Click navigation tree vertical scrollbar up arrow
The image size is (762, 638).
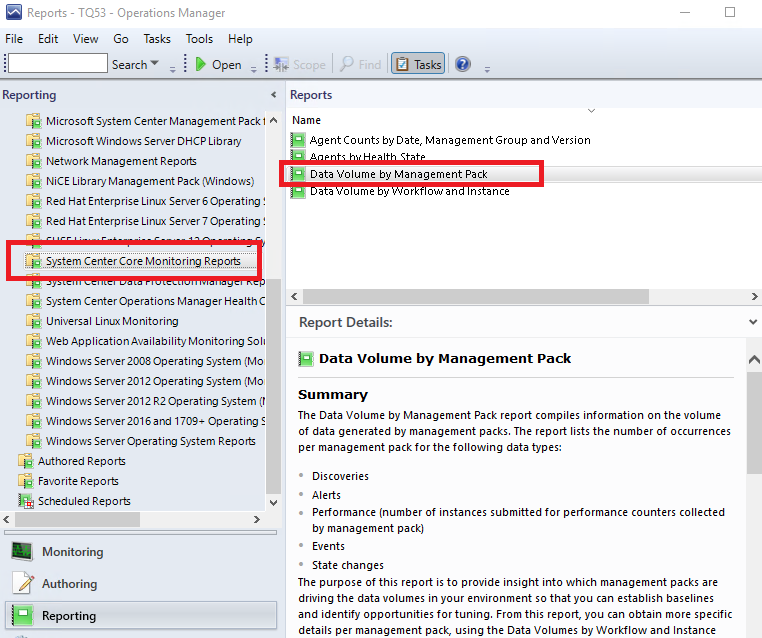coord(274,120)
